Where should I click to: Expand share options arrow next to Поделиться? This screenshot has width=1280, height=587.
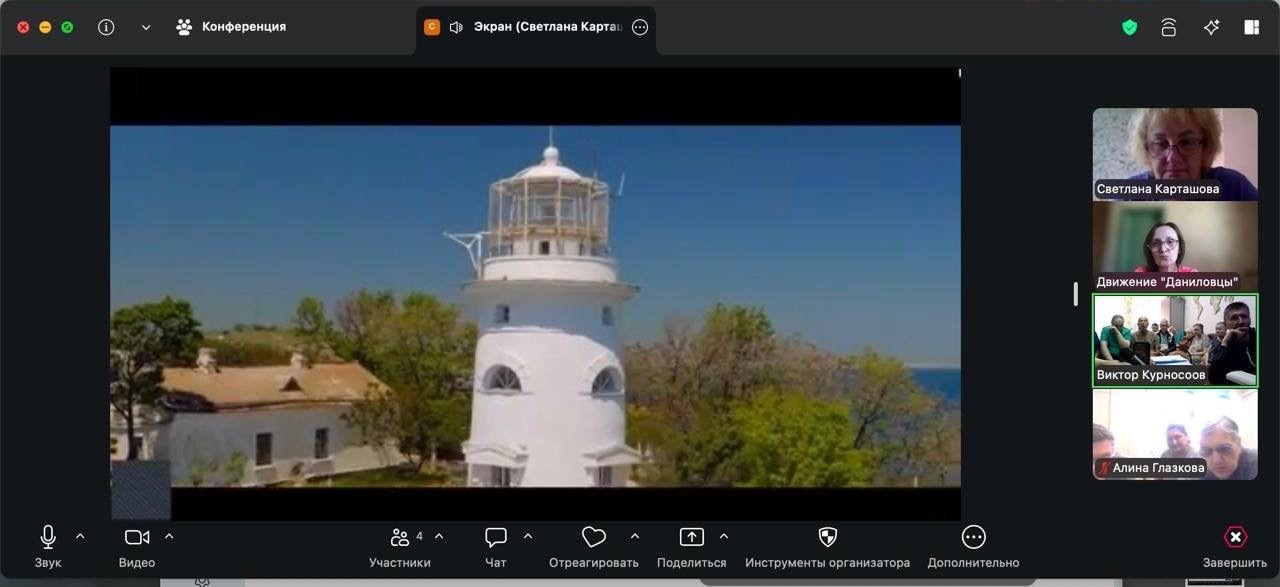(724, 537)
